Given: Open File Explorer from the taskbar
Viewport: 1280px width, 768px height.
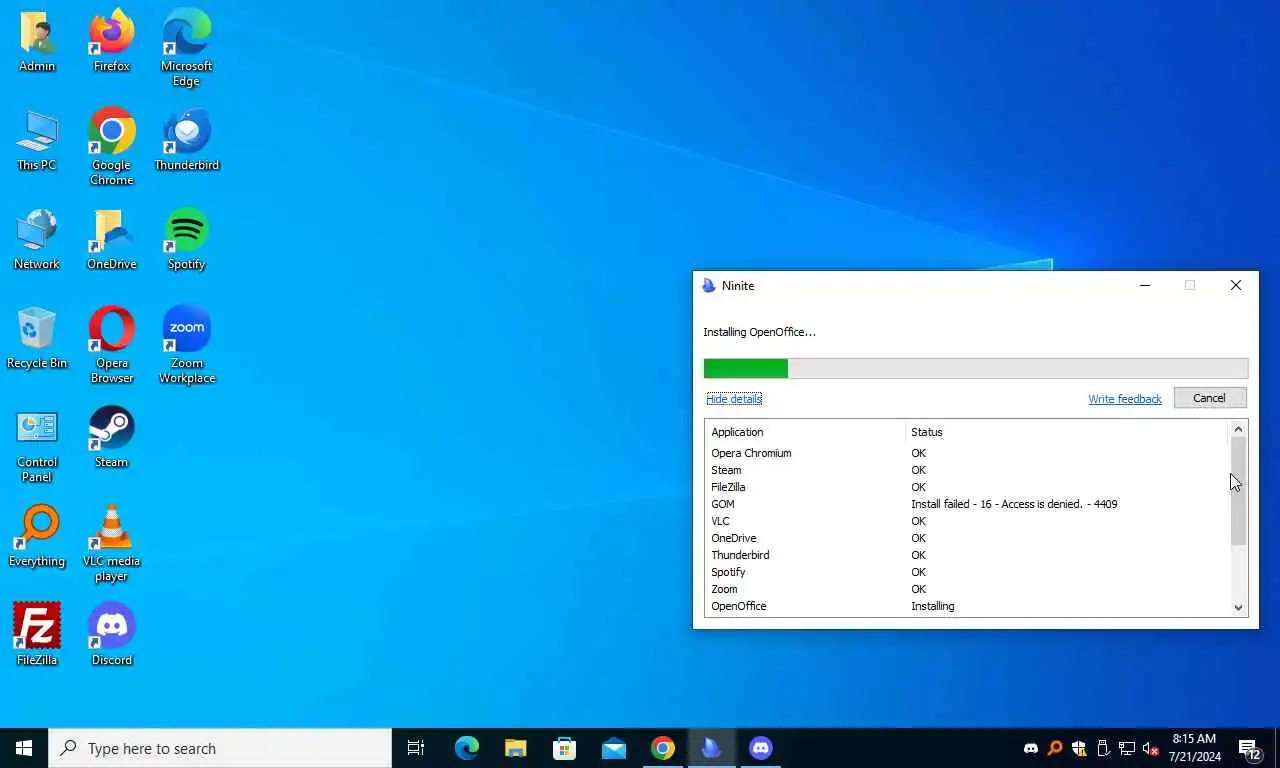Looking at the screenshot, I should pos(515,748).
